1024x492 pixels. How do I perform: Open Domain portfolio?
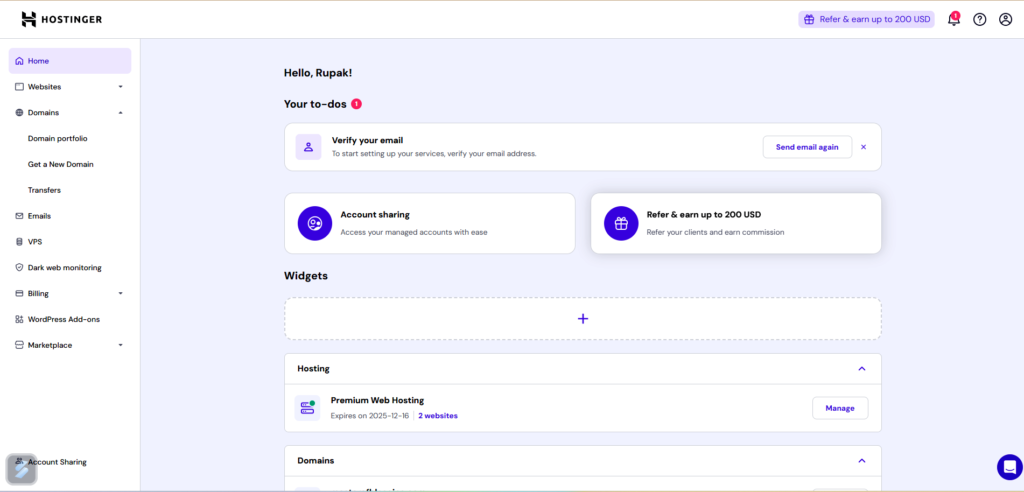coord(57,139)
